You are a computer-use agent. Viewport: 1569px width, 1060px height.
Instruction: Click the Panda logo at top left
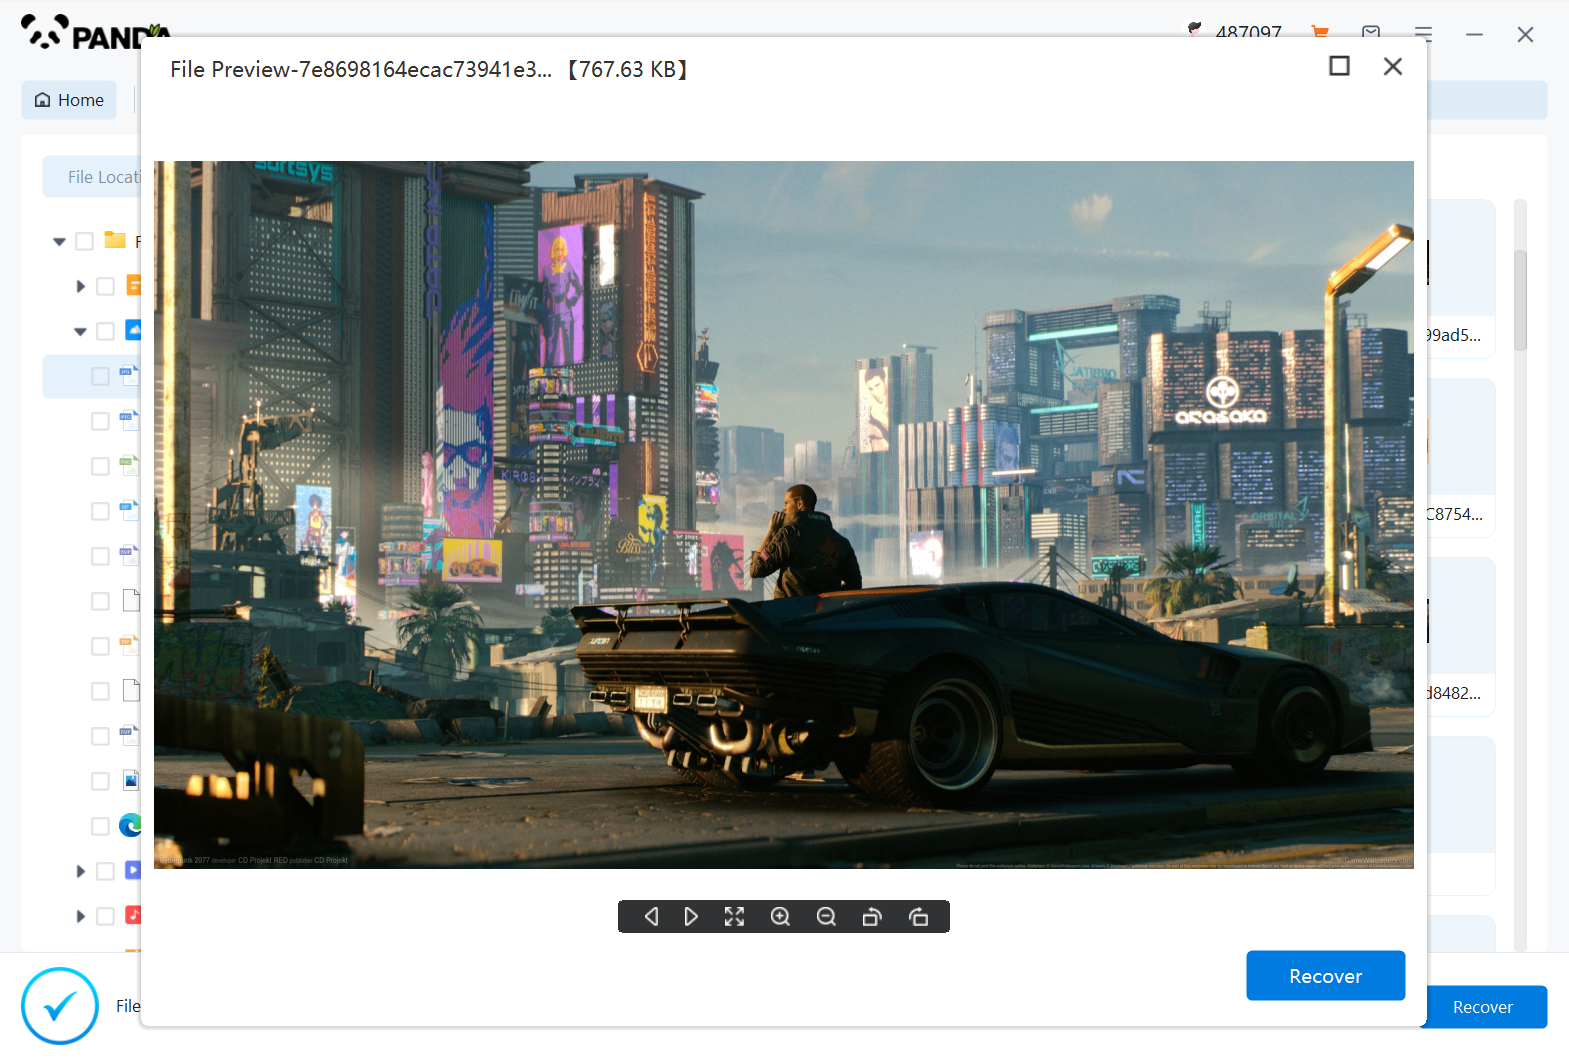click(x=95, y=33)
